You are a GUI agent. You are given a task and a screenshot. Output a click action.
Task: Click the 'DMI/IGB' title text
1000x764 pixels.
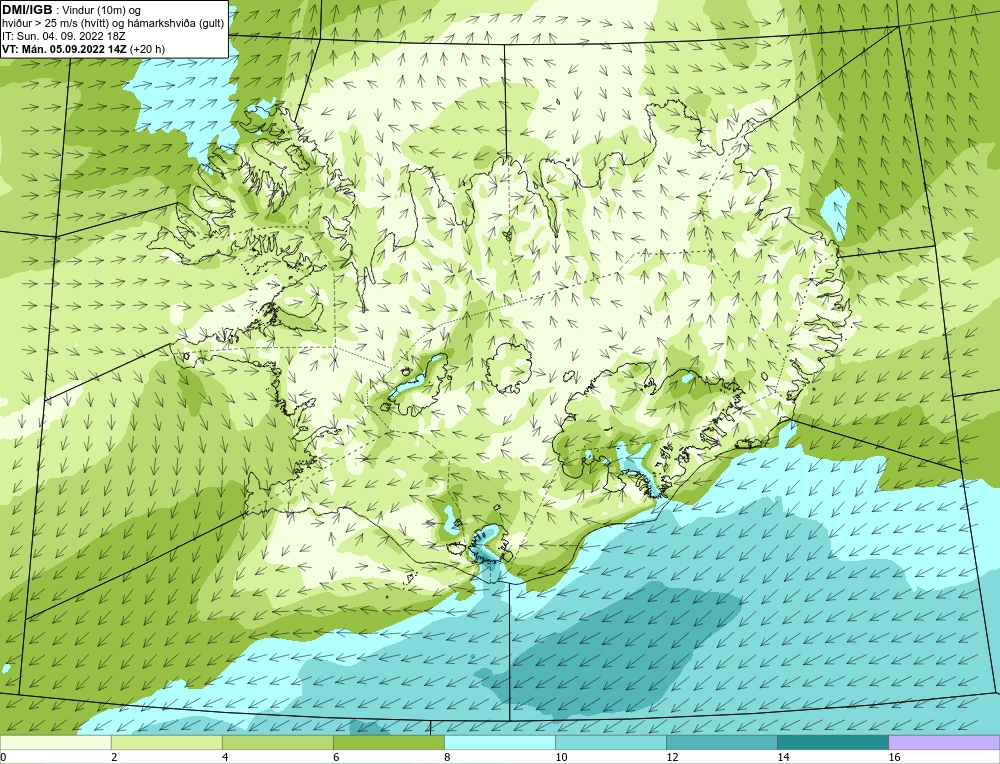pyautogui.click(x=27, y=10)
